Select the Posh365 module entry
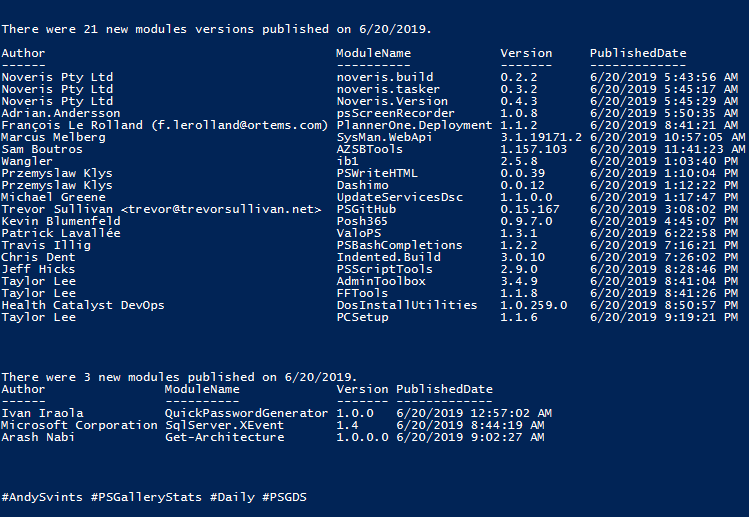 (362, 221)
